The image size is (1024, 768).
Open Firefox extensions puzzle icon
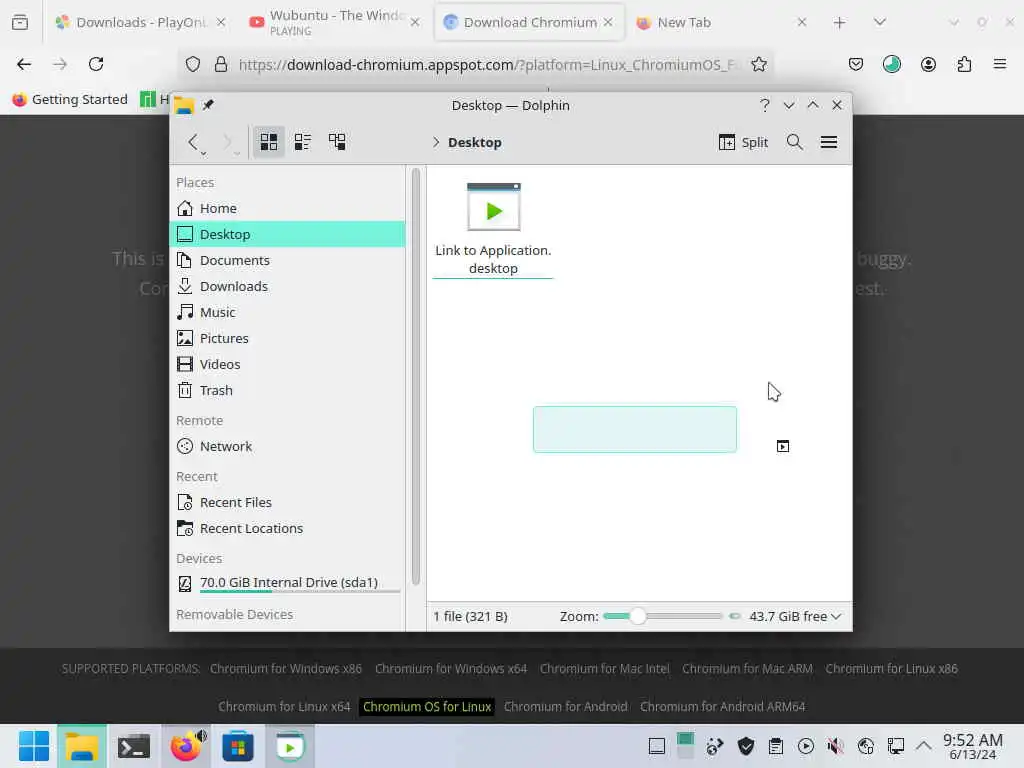point(964,64)
